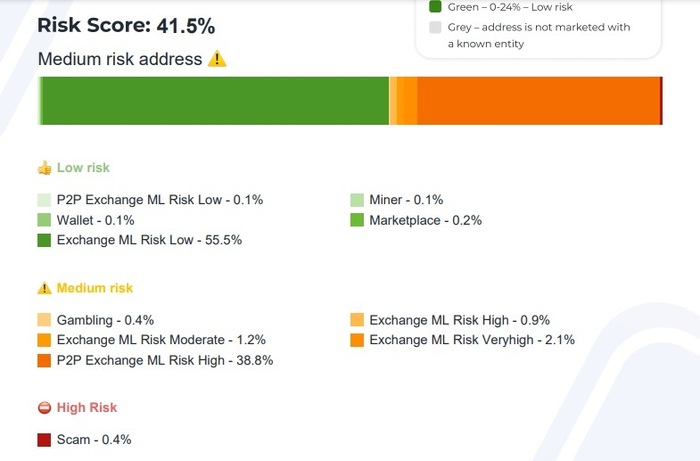Click the P2P Exchange ML Risk High swatch
The height and width of the screenshot is (461, 700).
tap(44, 360)
